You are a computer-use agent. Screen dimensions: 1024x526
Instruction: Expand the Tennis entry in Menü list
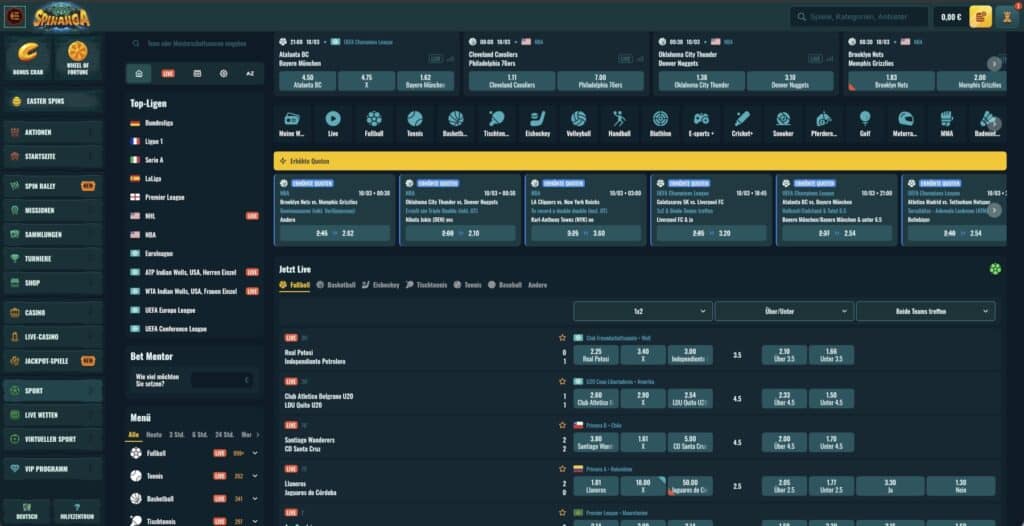255,476
